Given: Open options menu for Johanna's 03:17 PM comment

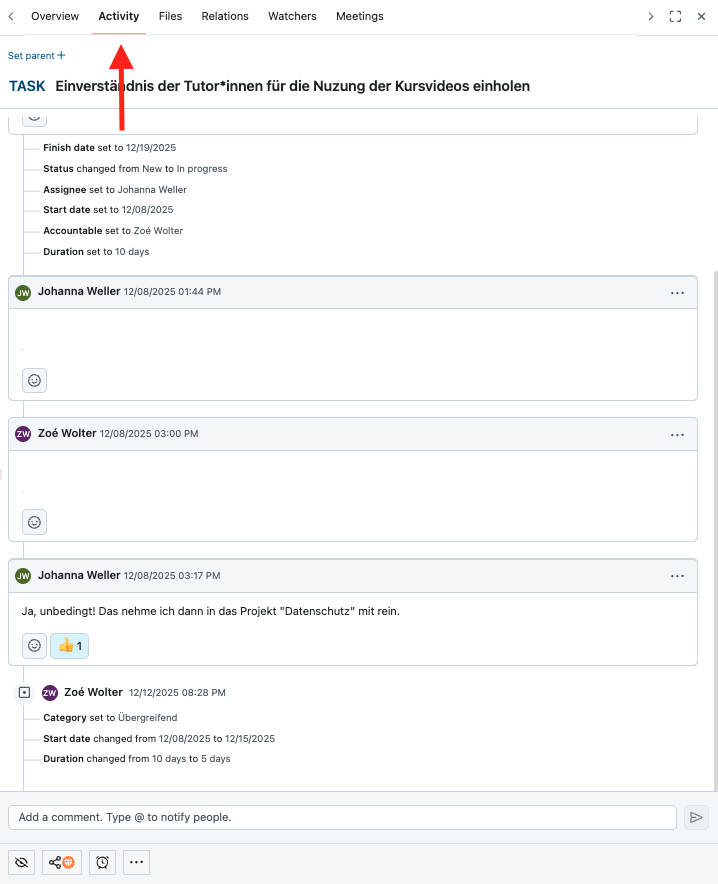Looking at the screenshot, I should 677,576.
